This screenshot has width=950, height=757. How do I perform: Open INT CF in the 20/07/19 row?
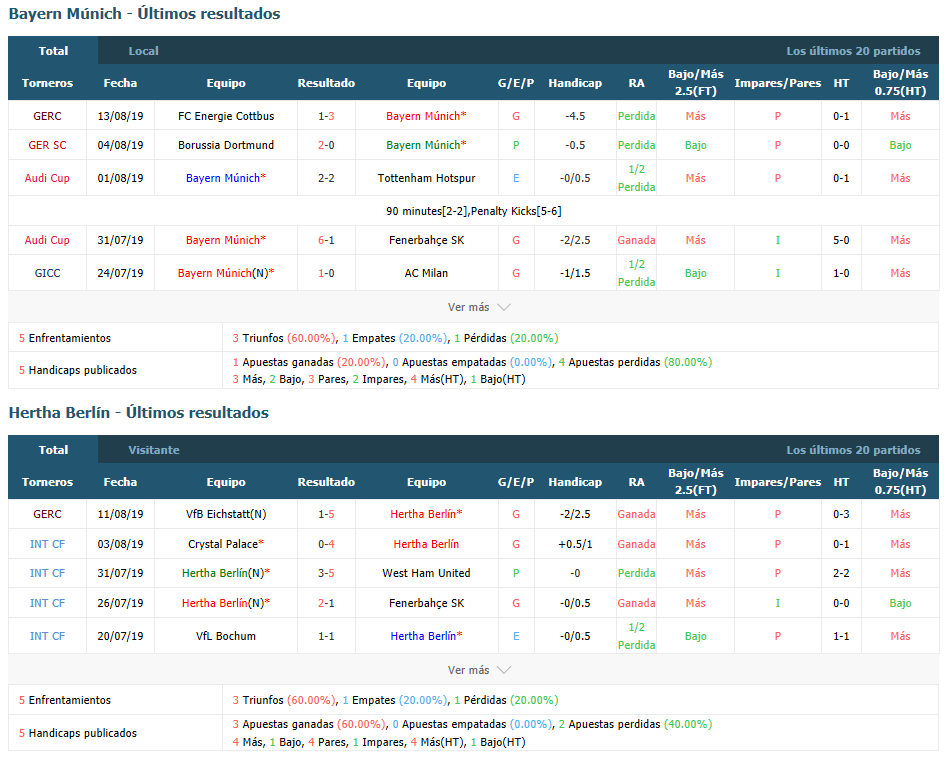[47, 636]
